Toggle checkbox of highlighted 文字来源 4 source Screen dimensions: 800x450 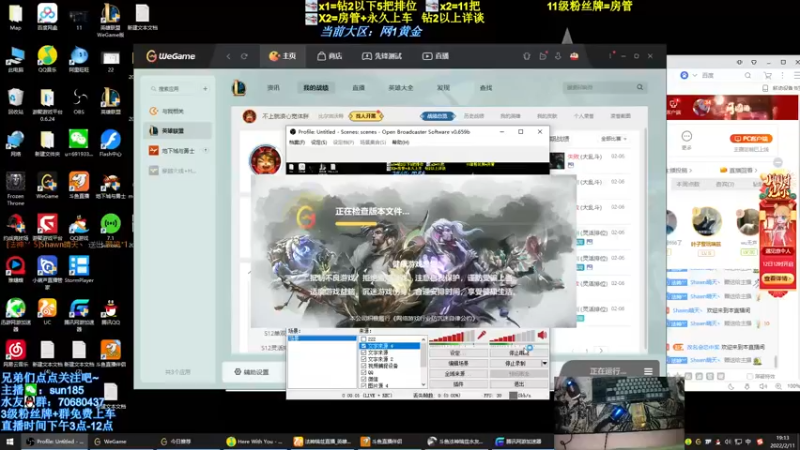pyautogui.click(x=363, y=345)
